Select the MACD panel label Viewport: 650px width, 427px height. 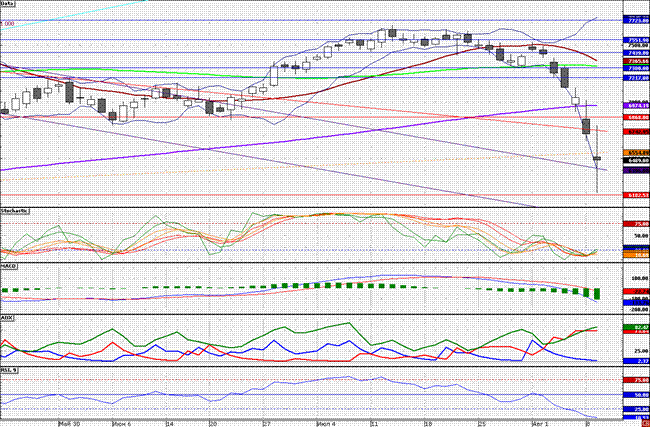(x=8, y=266)
